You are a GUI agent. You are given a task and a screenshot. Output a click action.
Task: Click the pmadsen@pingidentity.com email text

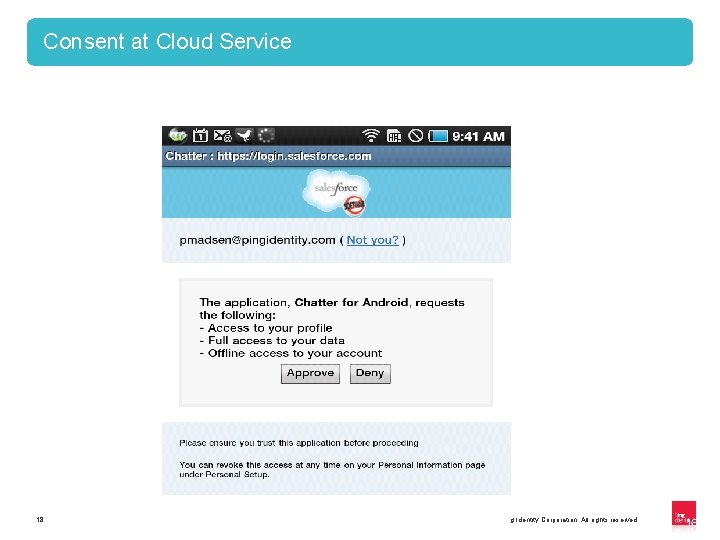[x=257, y=240]
